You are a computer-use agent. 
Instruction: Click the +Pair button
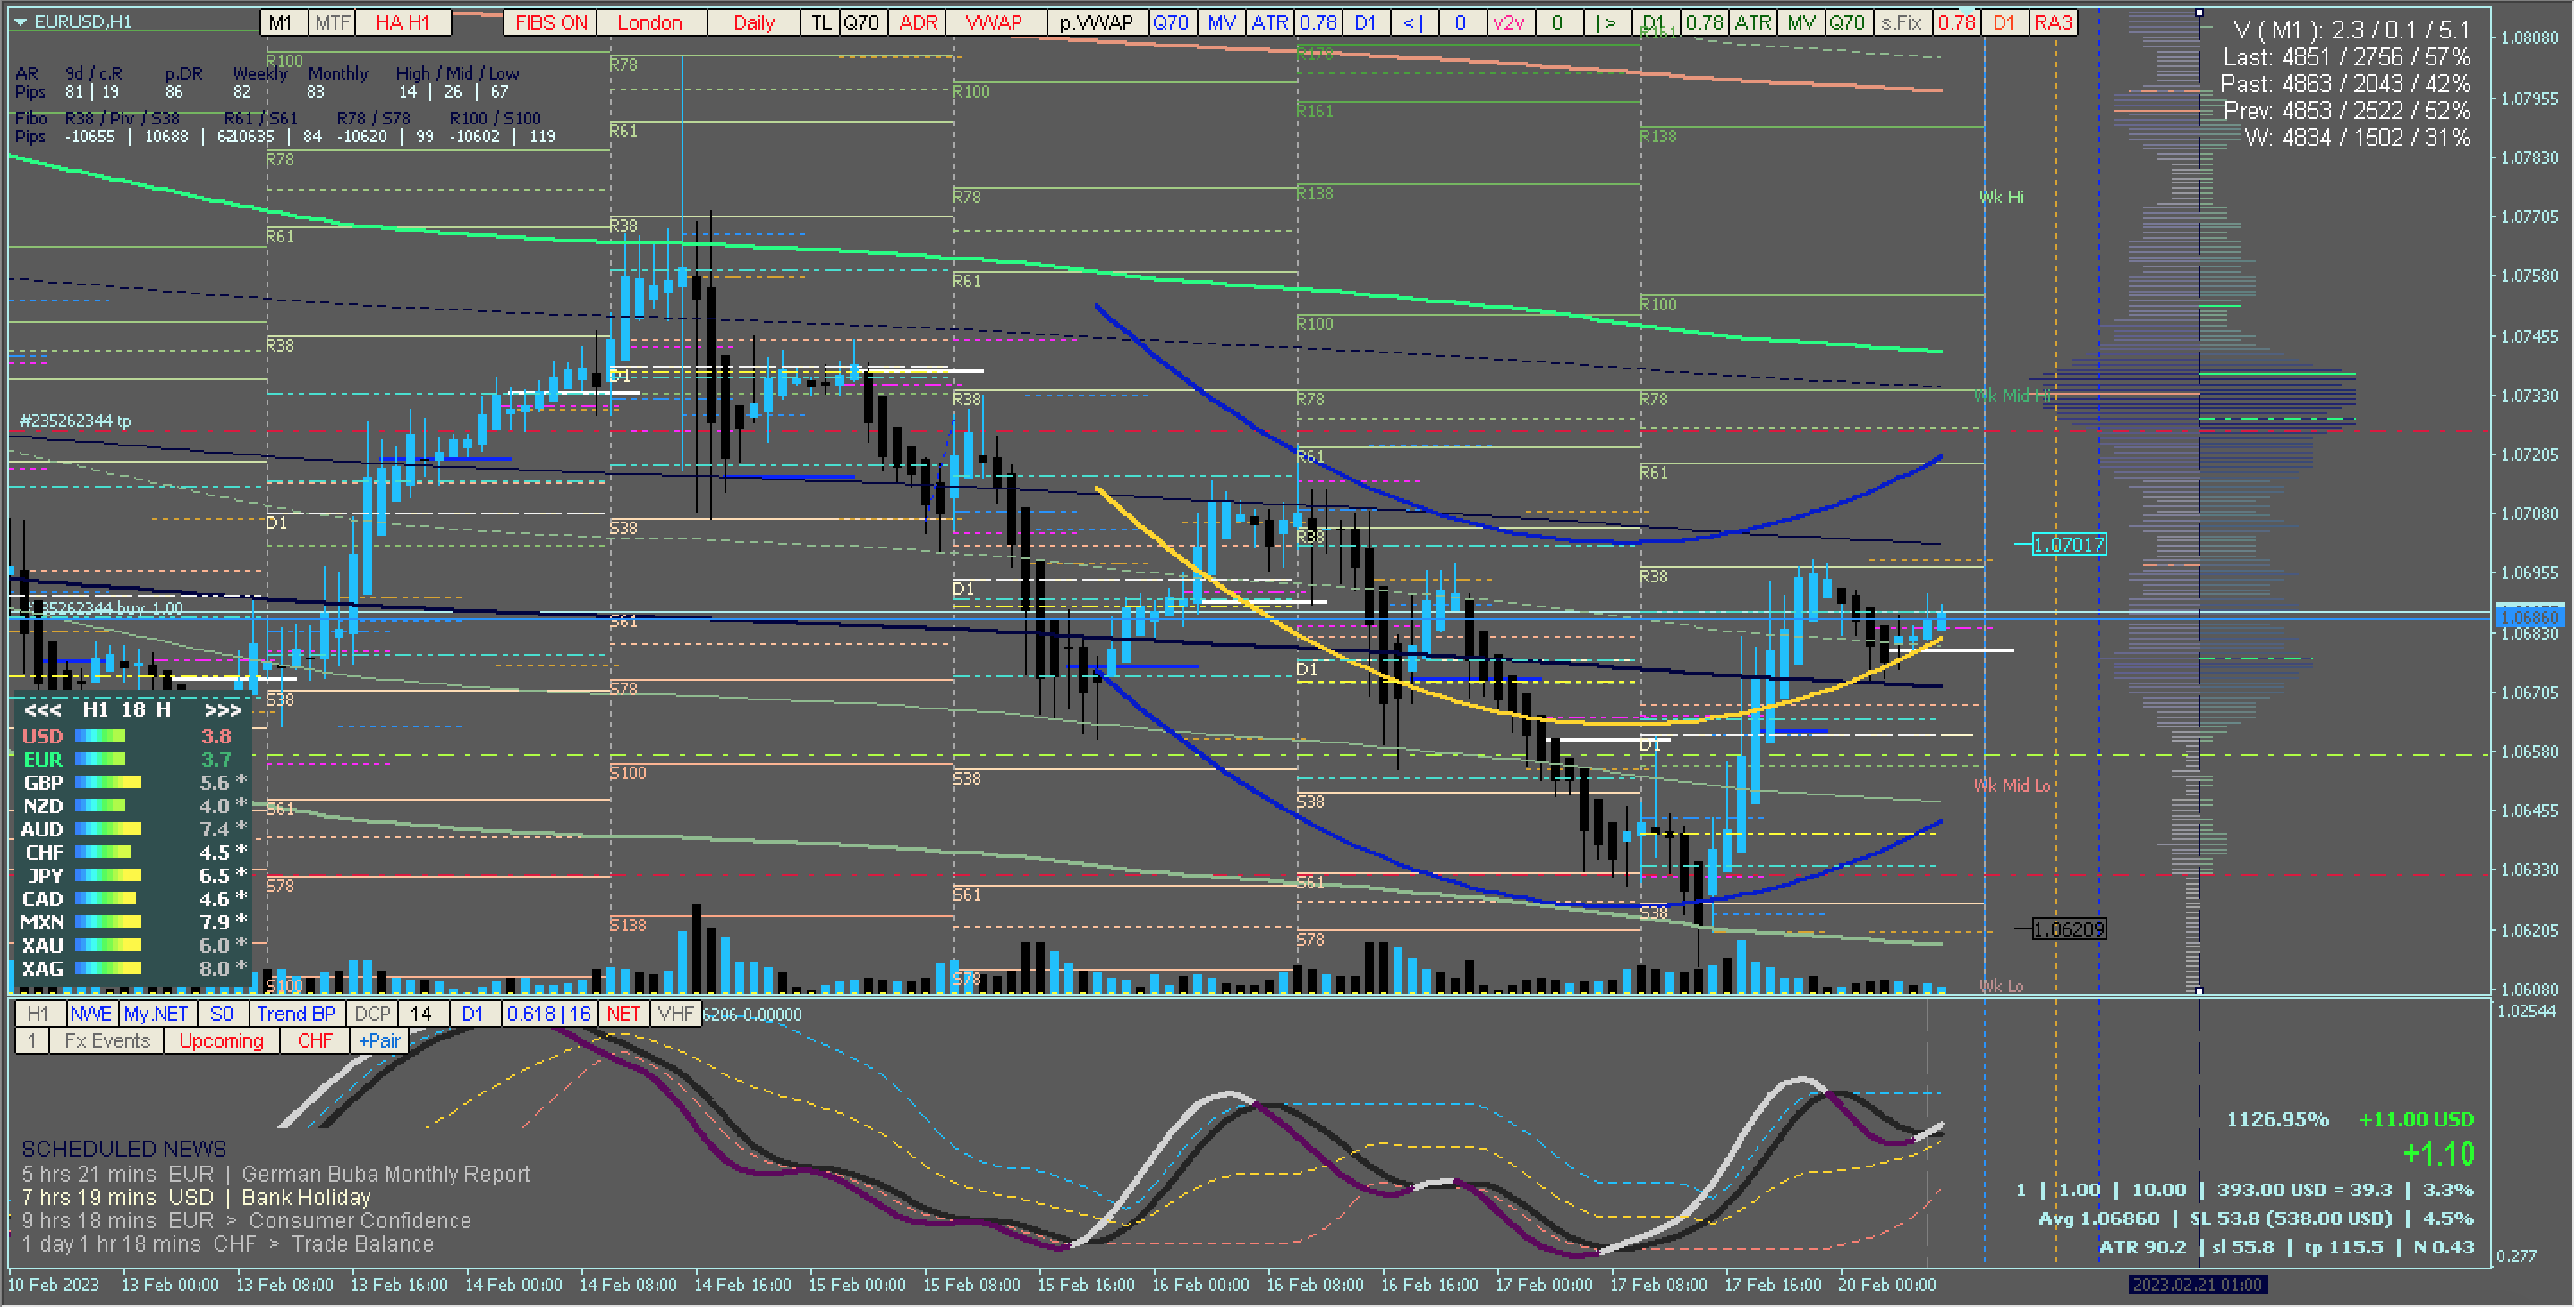379,1040
